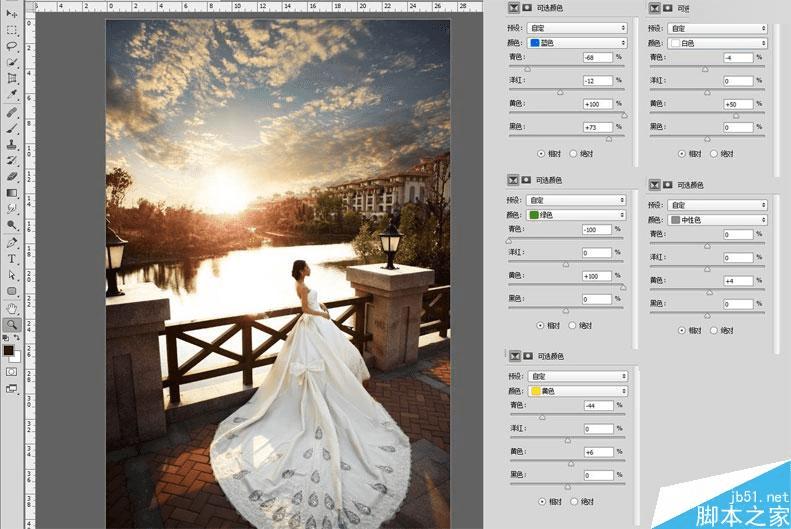Screen dimensions: 791x529
Task: Select the Type tool
Action: (x=12, y=259)
